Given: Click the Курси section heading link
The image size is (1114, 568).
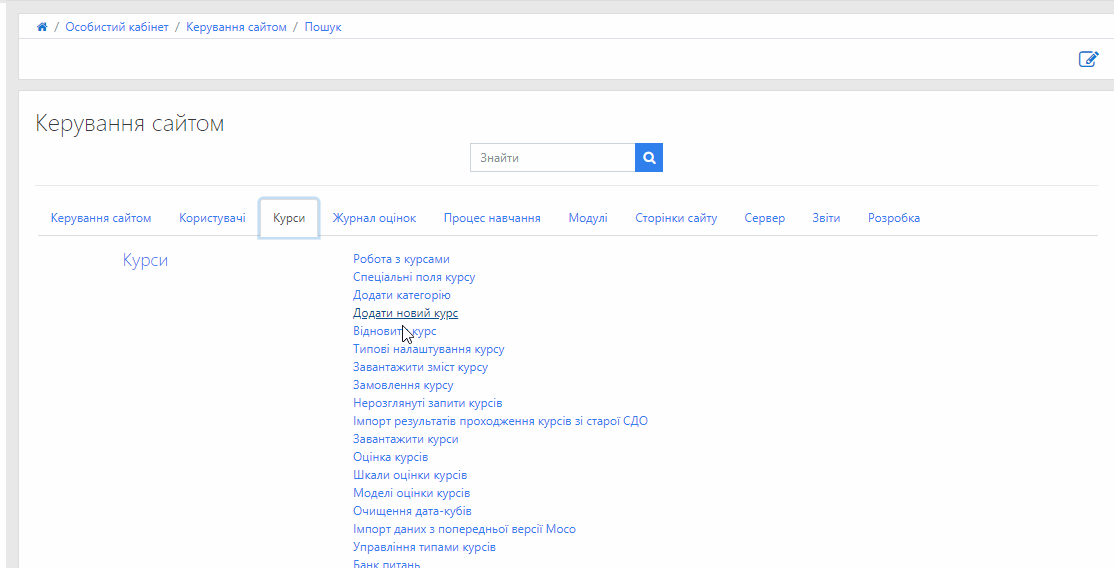Looking at the screenshot, I should point(145,260).
